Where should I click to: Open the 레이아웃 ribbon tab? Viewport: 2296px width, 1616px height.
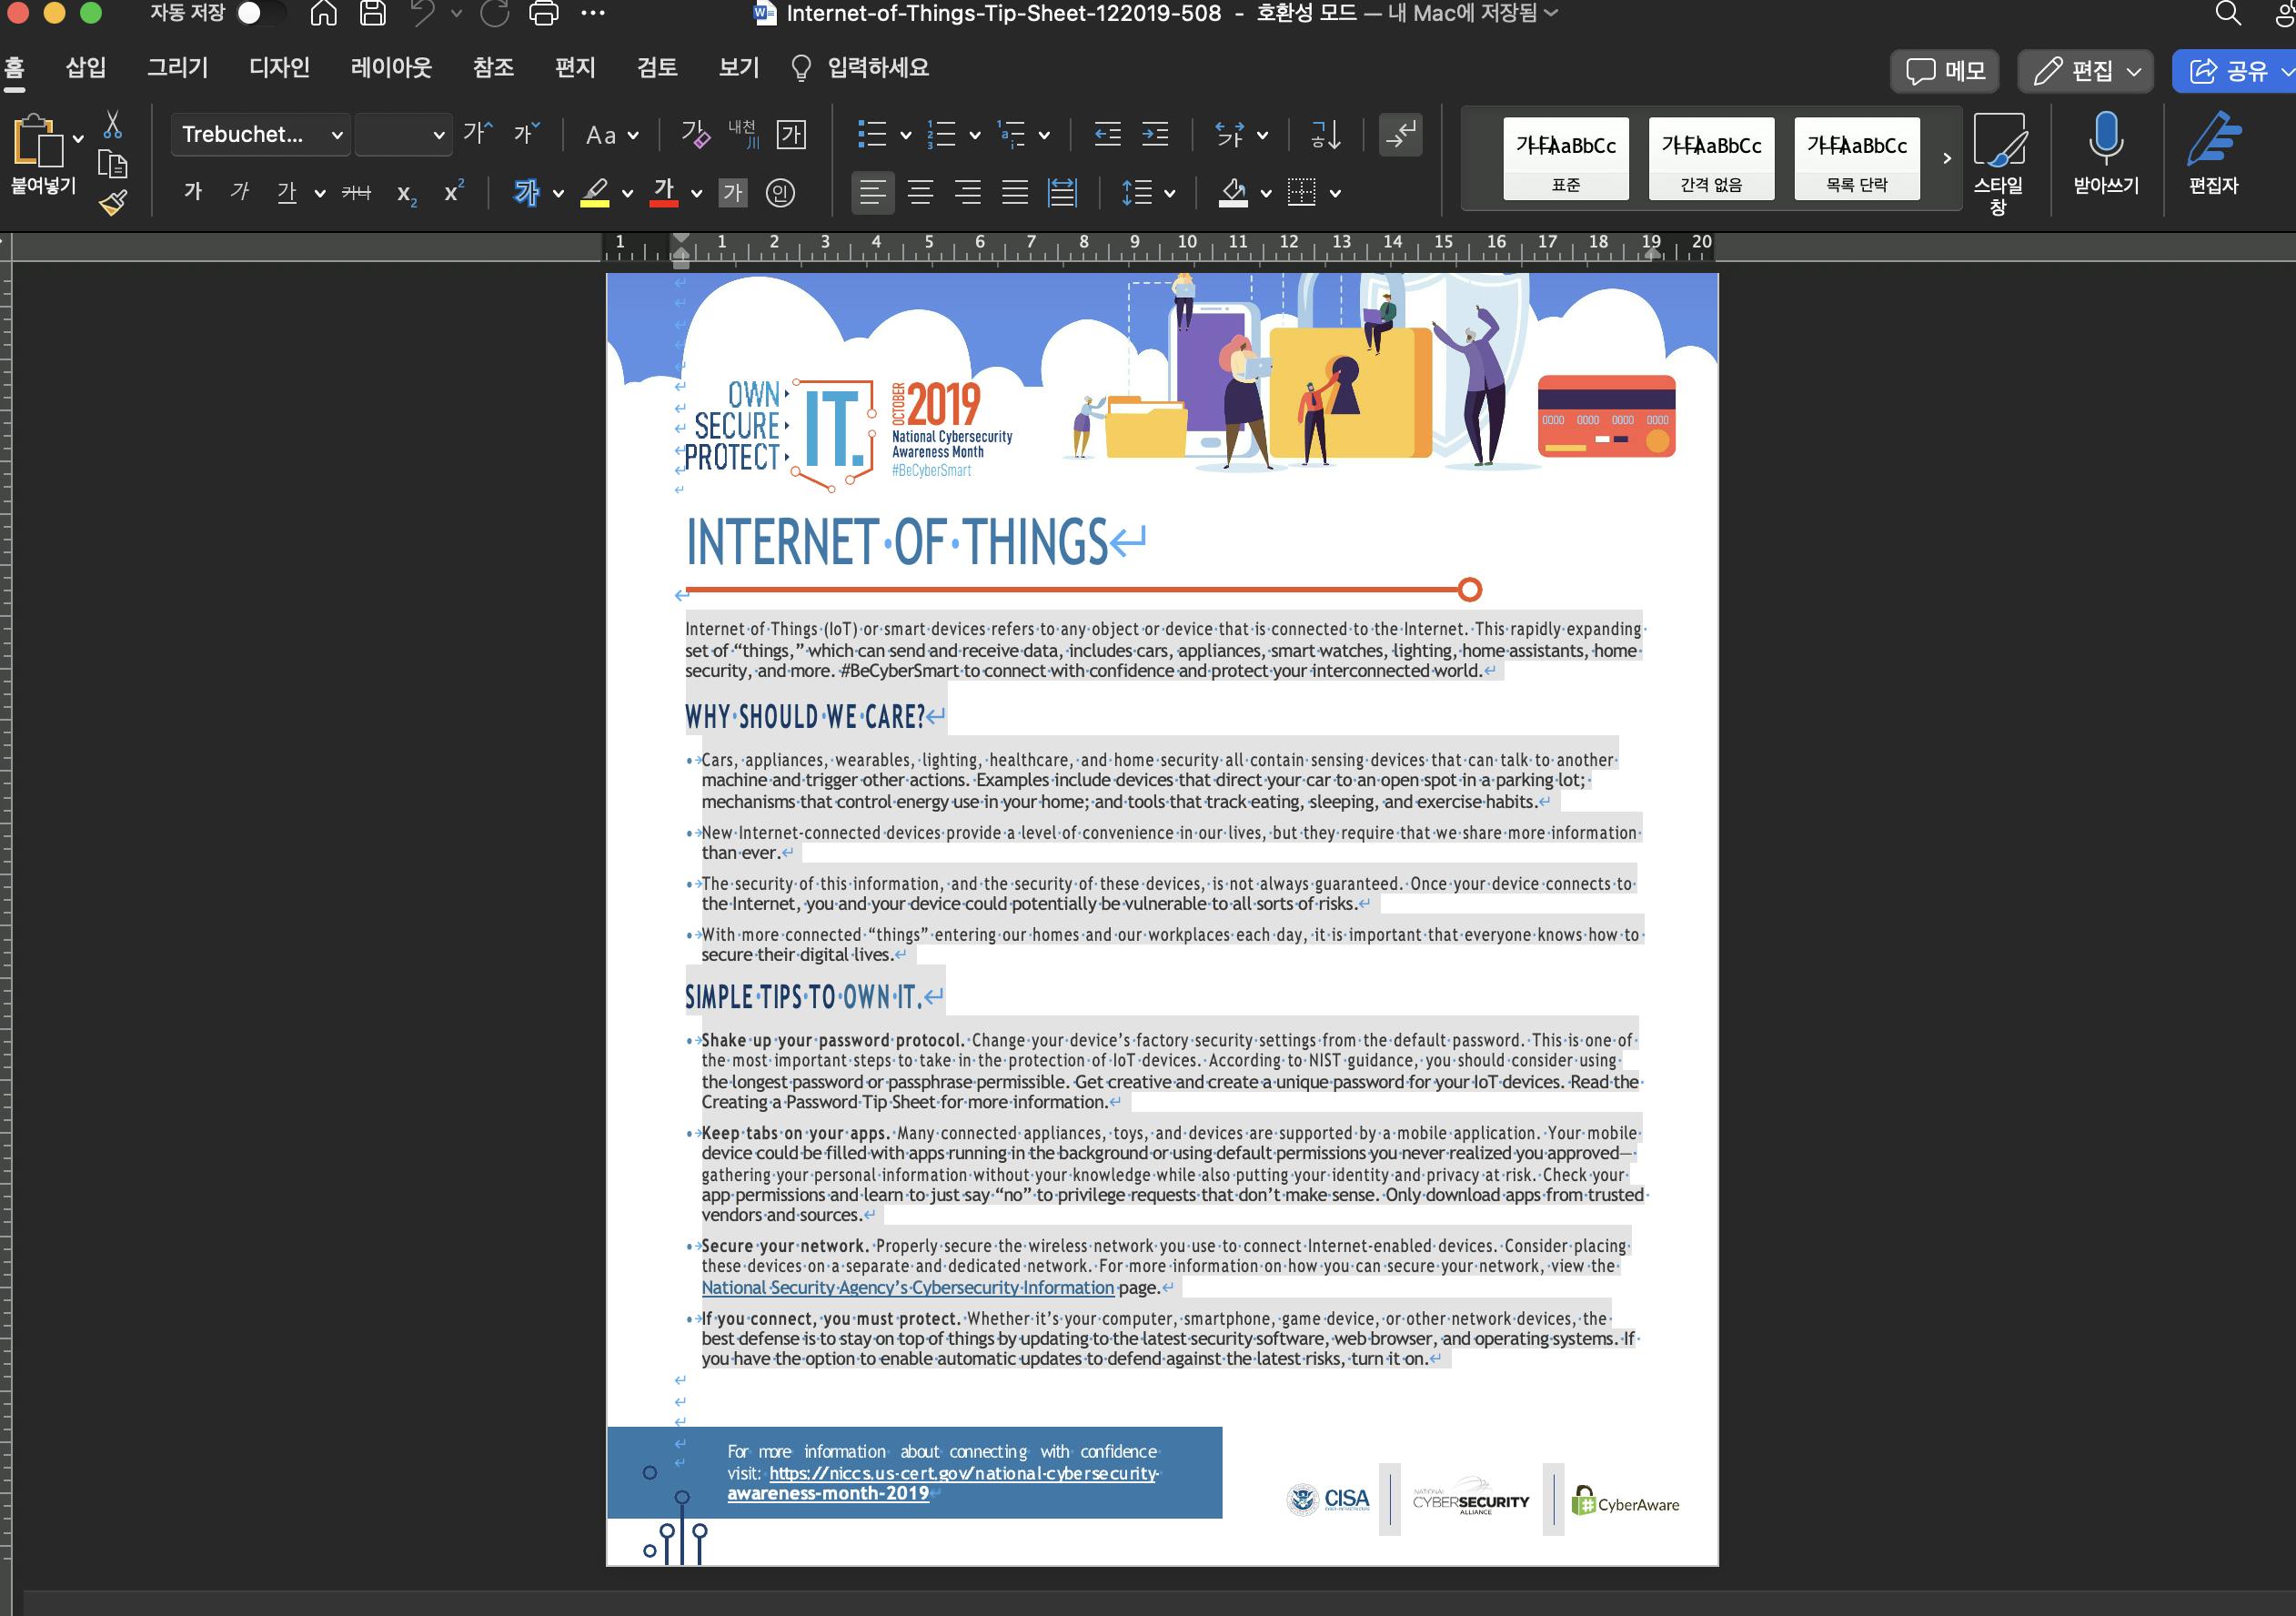click(x=391, y=67)
